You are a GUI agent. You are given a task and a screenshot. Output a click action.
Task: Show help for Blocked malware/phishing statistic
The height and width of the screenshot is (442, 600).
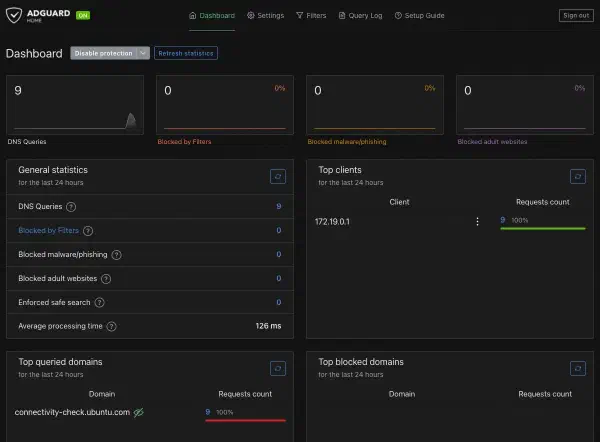pos(116,255)
